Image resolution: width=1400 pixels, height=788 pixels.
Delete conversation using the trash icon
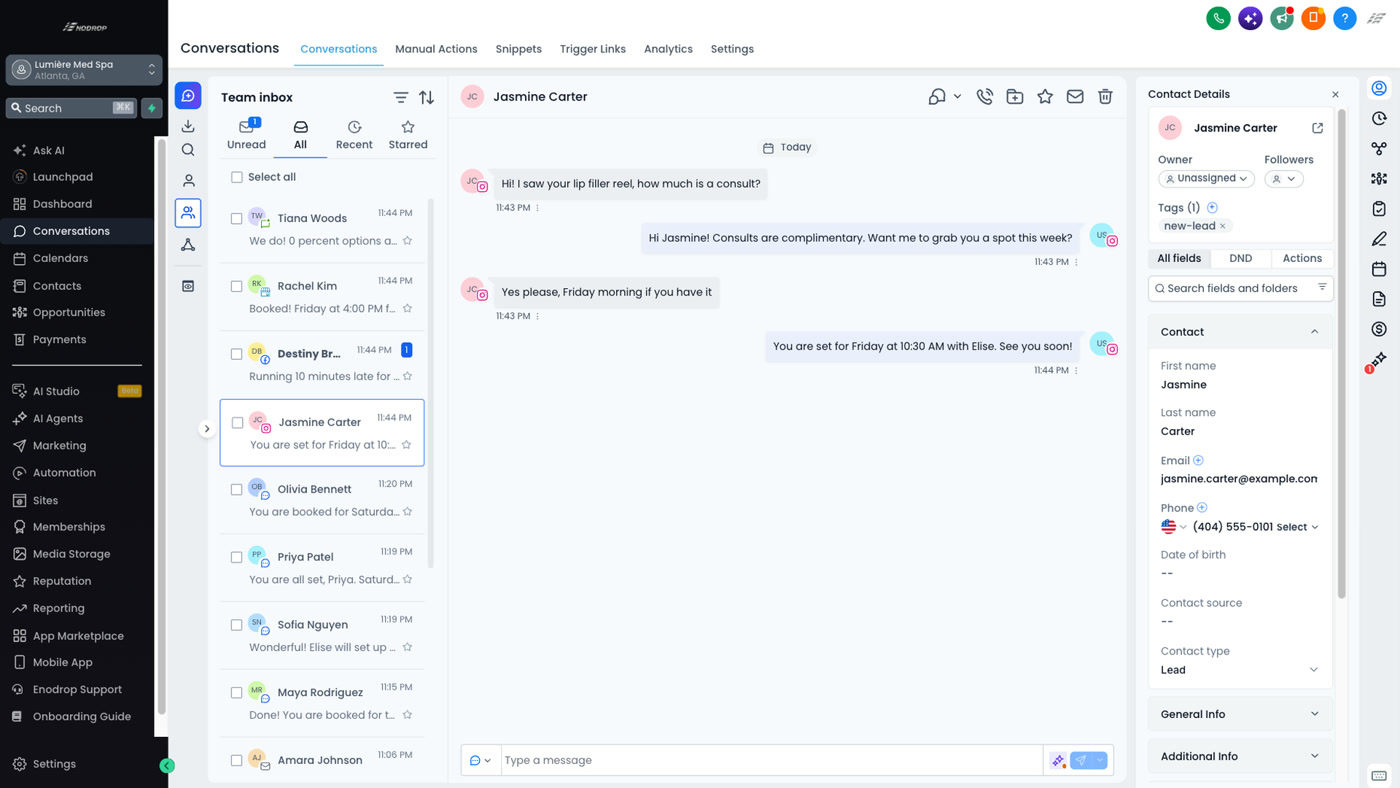point(1105,97)
